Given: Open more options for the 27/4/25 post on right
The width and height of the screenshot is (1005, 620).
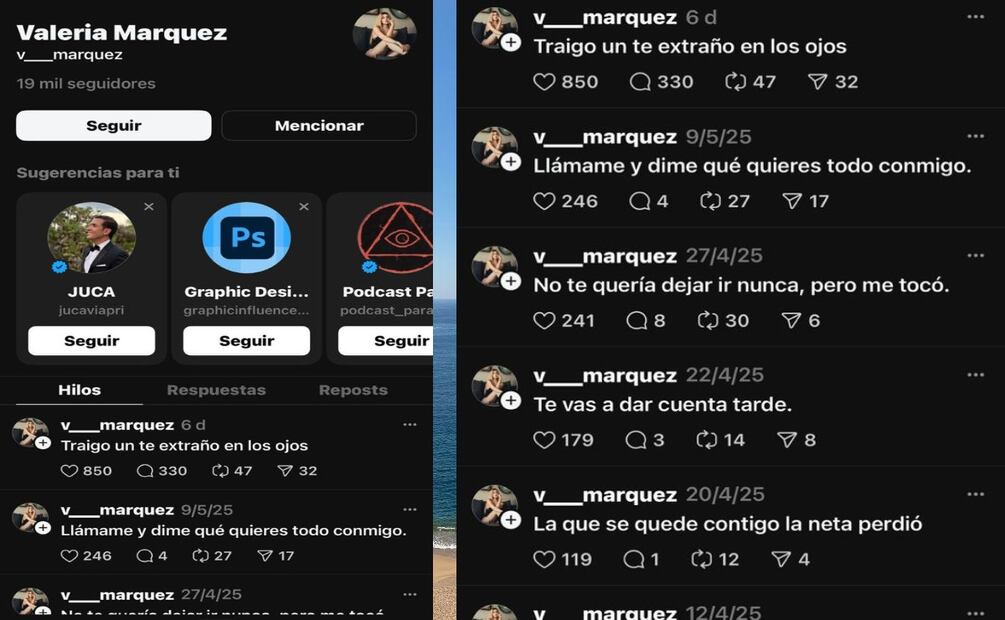Looking at the screenshot, I should pos(976,256).
